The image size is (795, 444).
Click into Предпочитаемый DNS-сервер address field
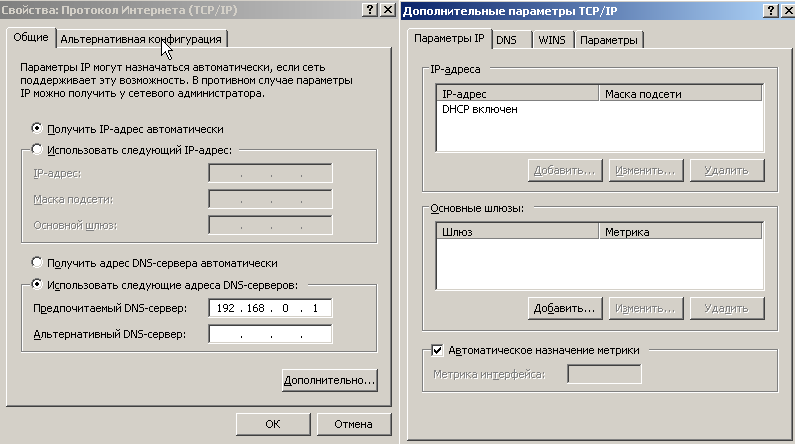[270, 308]
